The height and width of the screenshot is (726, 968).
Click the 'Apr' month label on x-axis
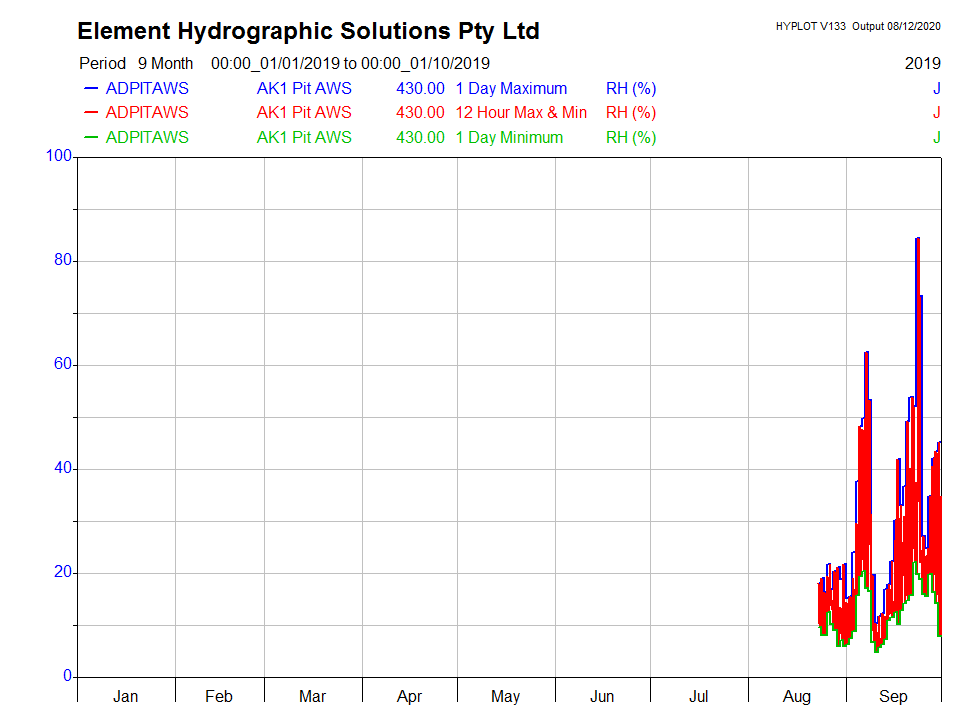pyautogui.click(x=409, y=696)
